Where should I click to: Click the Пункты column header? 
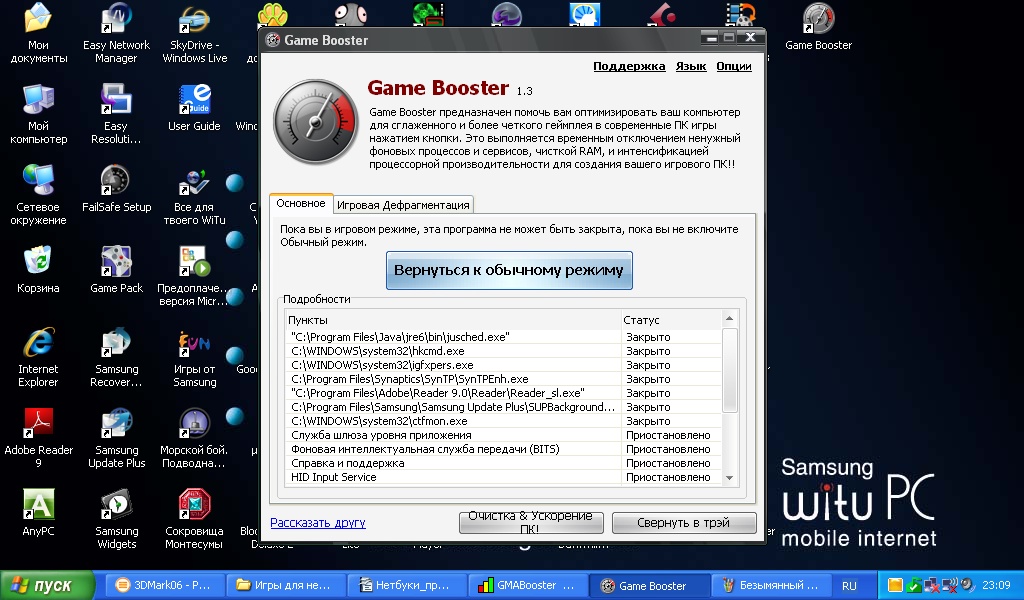coord(453,320)
